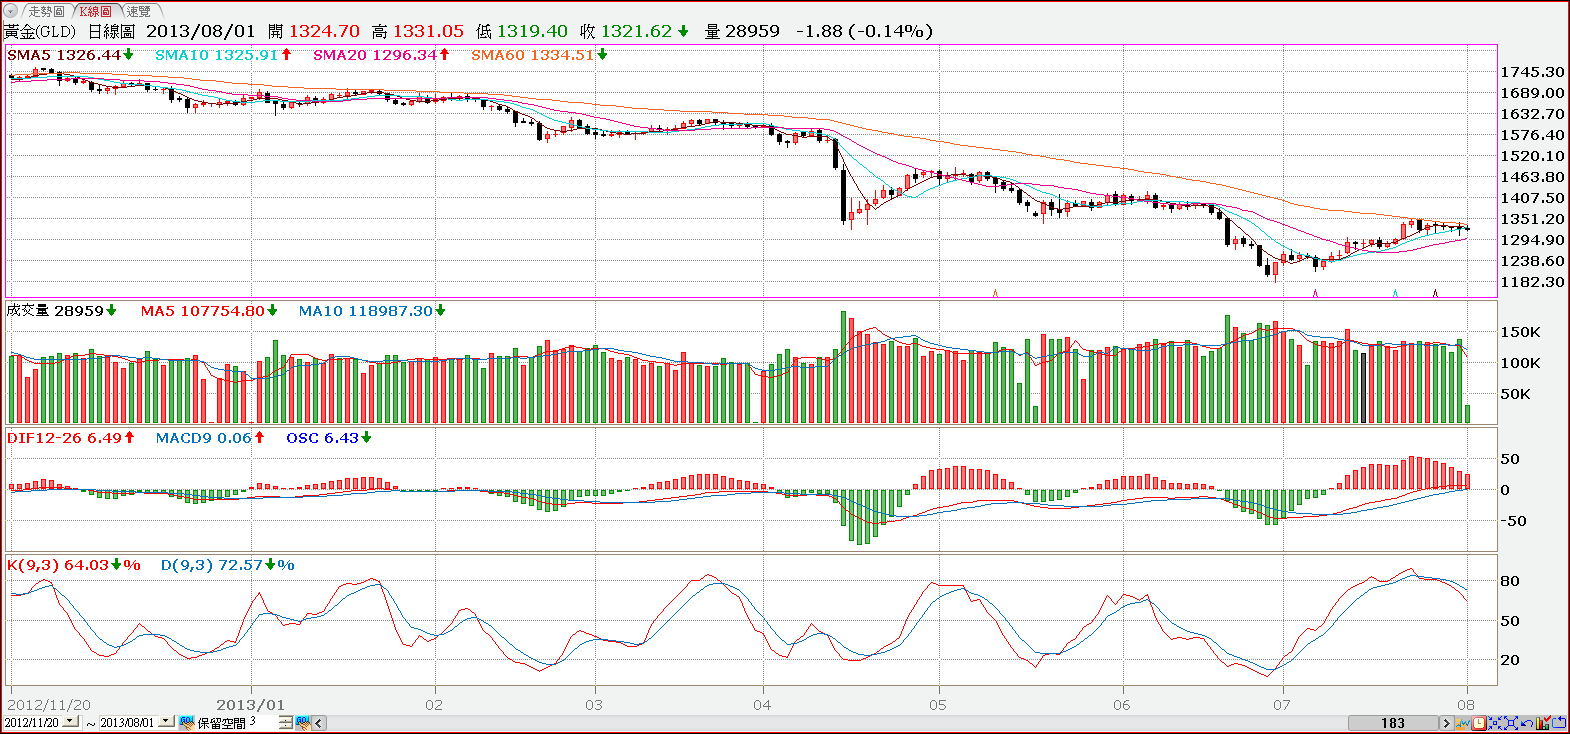Click the orange triangle marker on price chart
The image size is (1570, 734).
995,294
